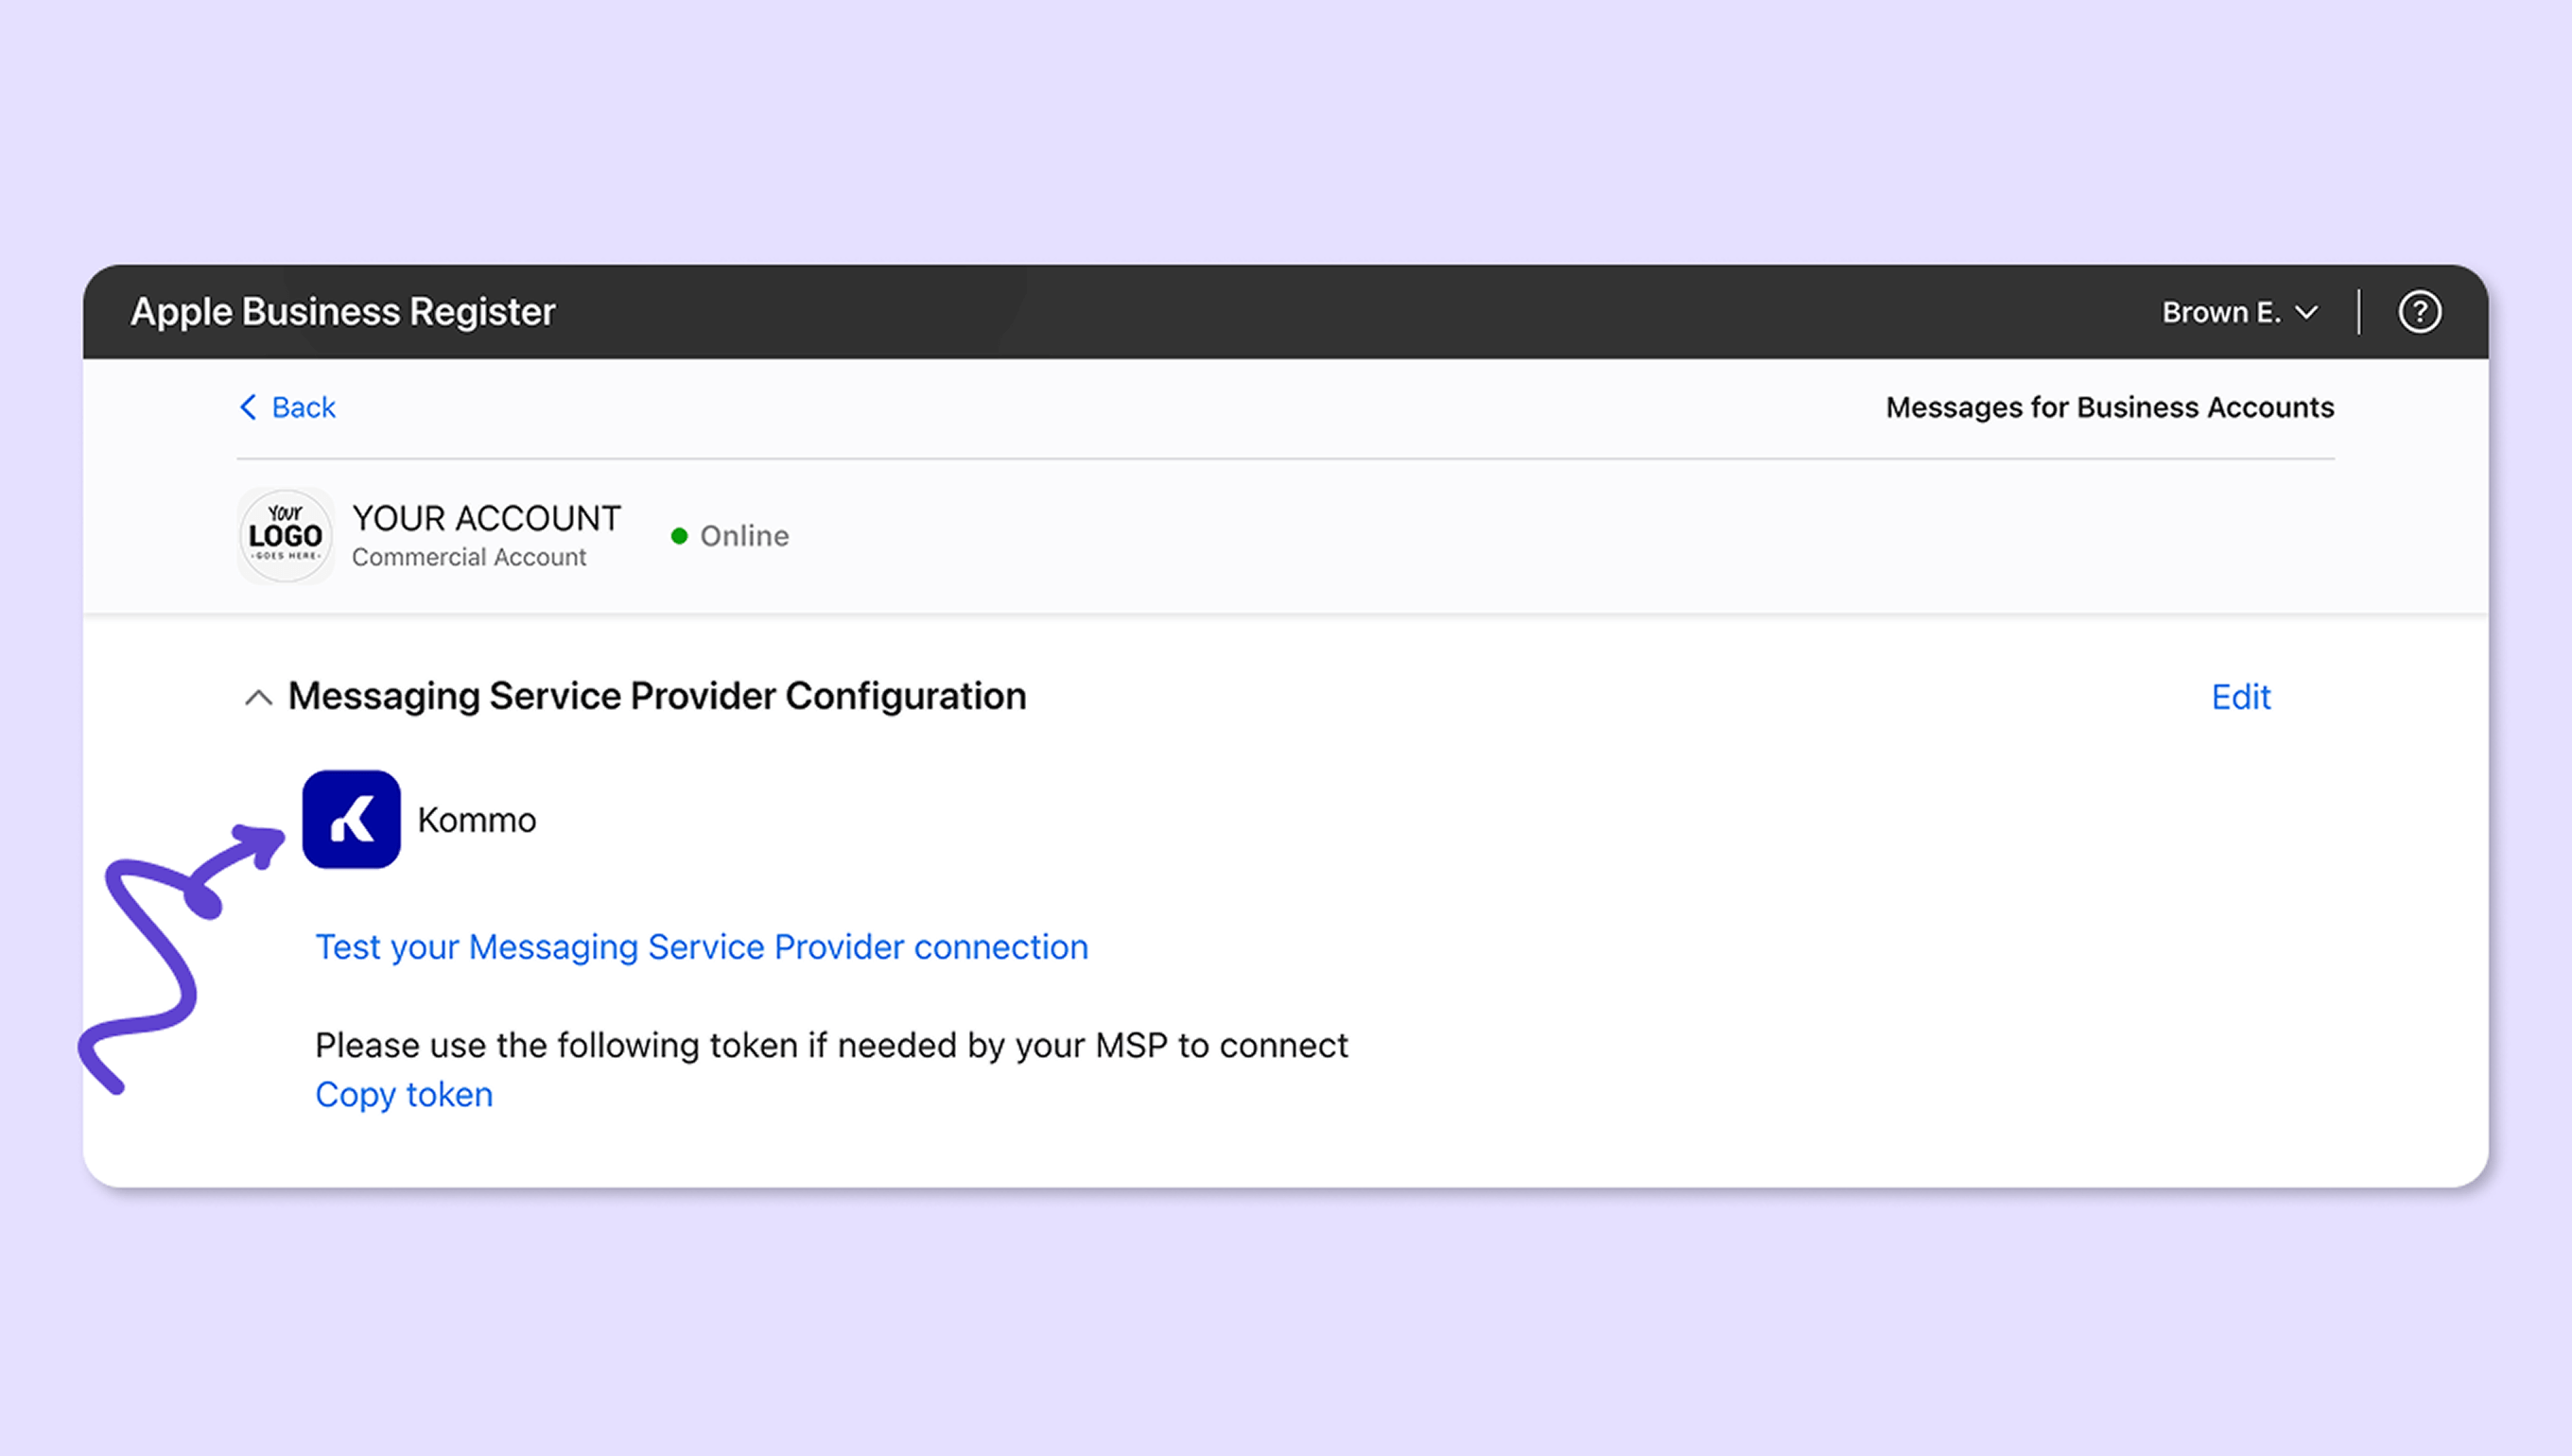The image size is (2572, 1456).
Task: Click the Your Logo account avatar
Action: click(286, 536)
